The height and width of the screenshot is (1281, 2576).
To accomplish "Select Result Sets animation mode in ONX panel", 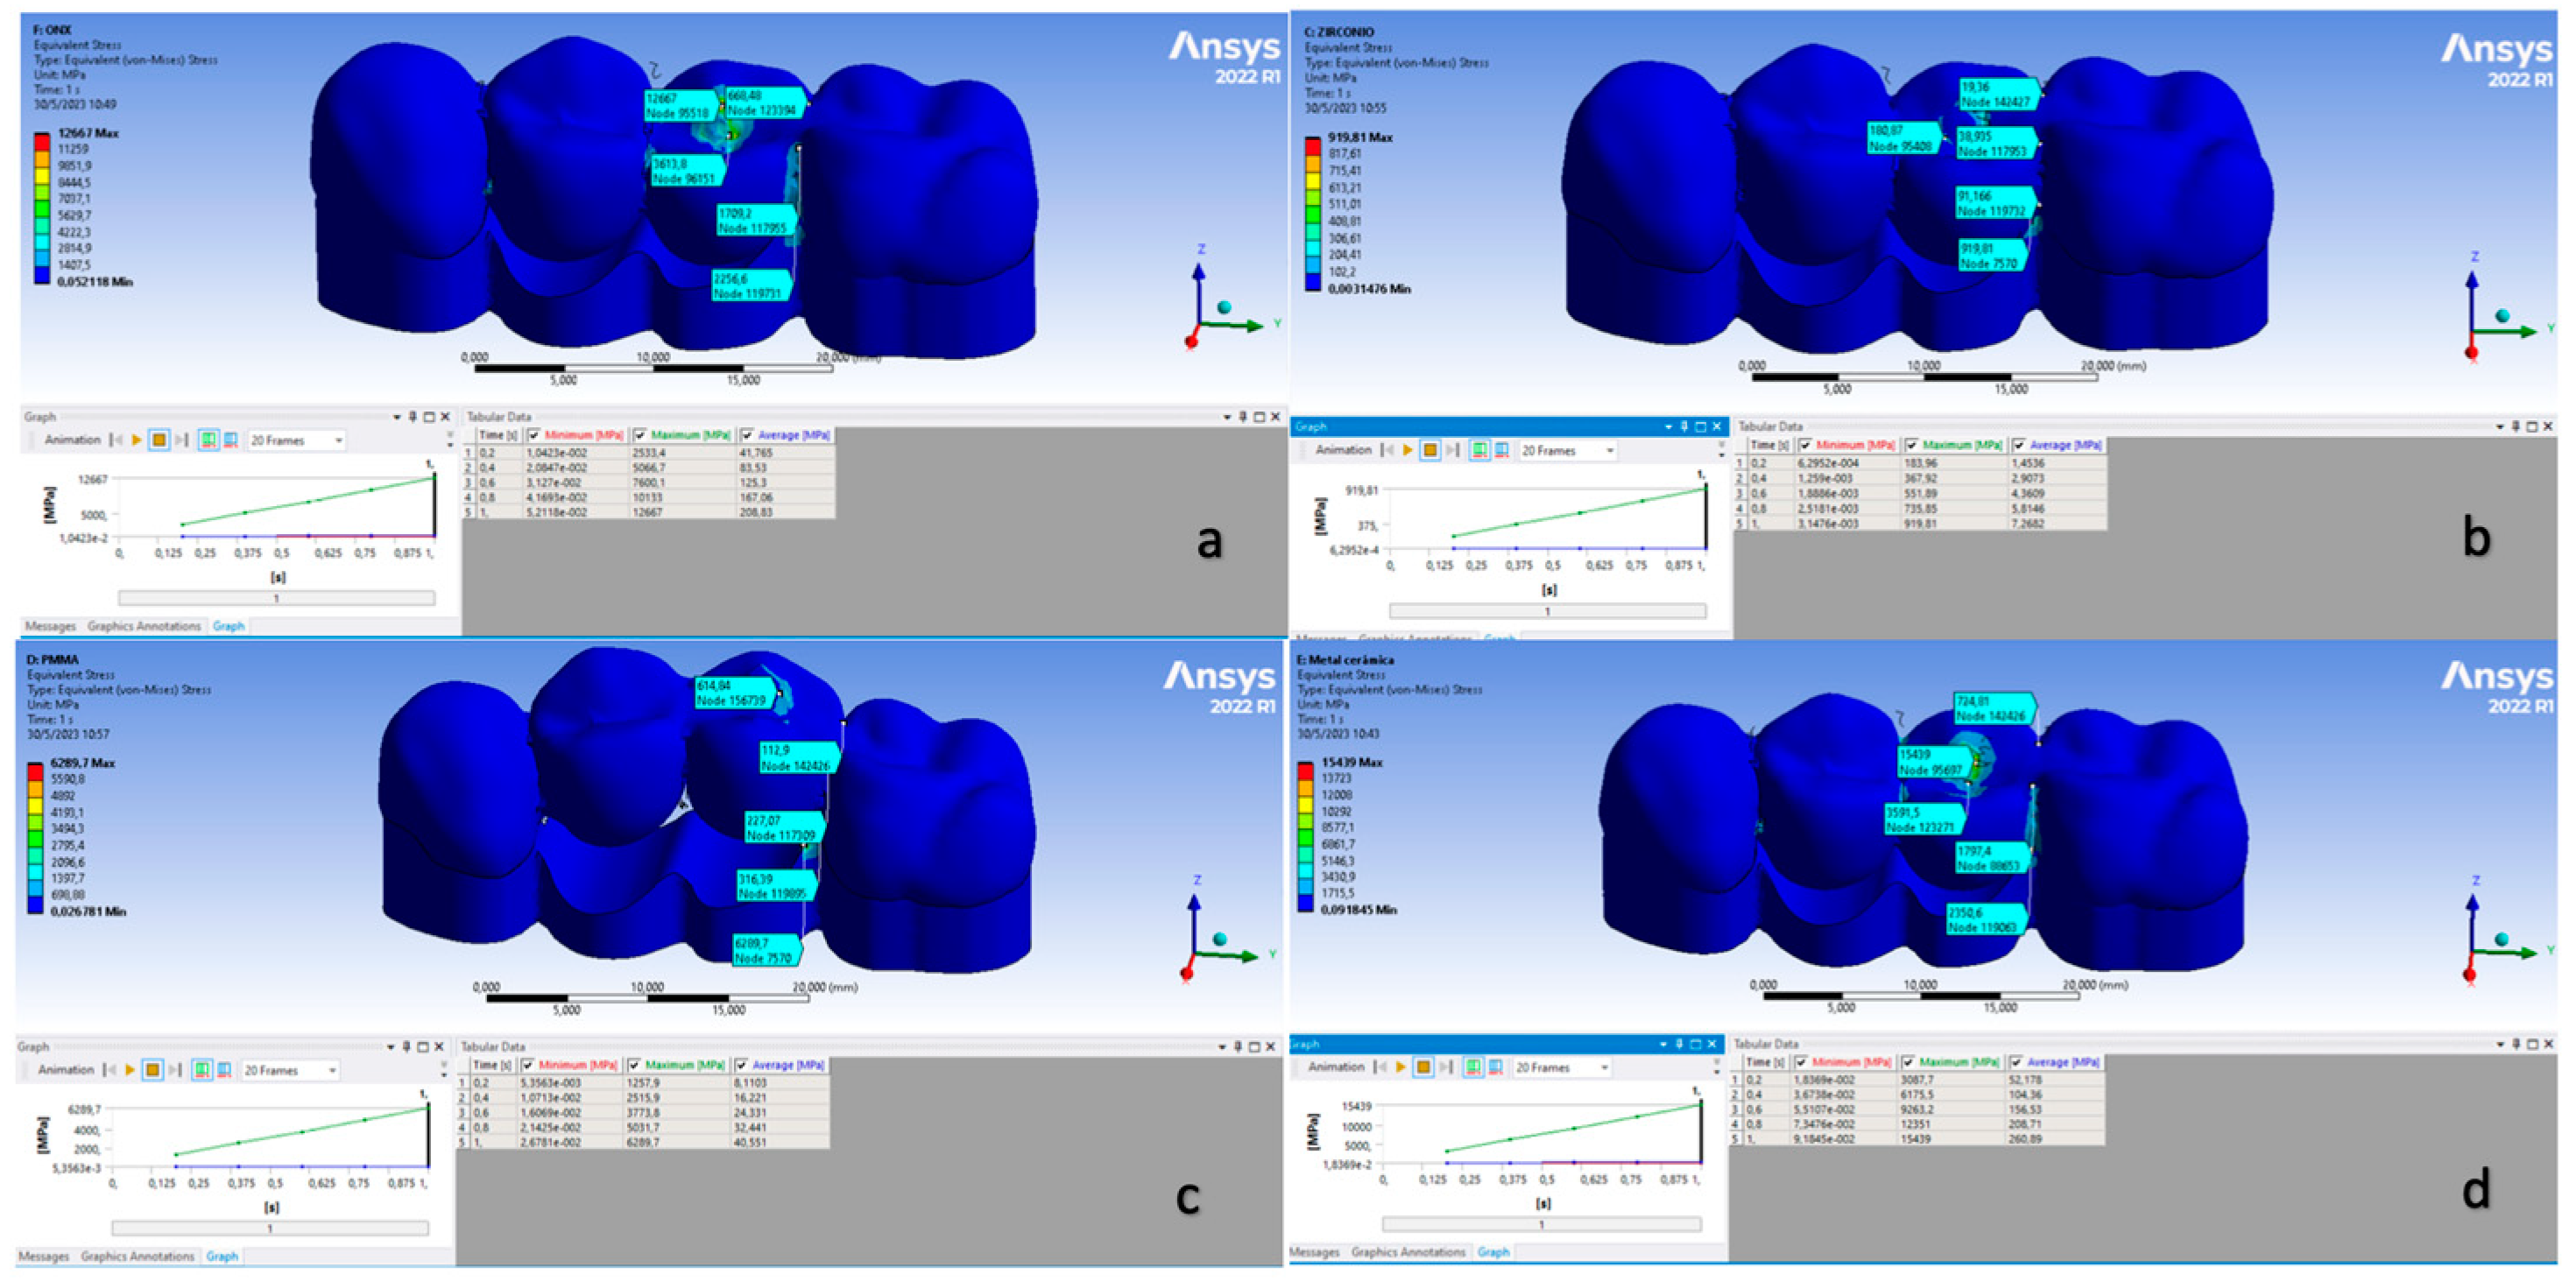I will pos(230,440).
